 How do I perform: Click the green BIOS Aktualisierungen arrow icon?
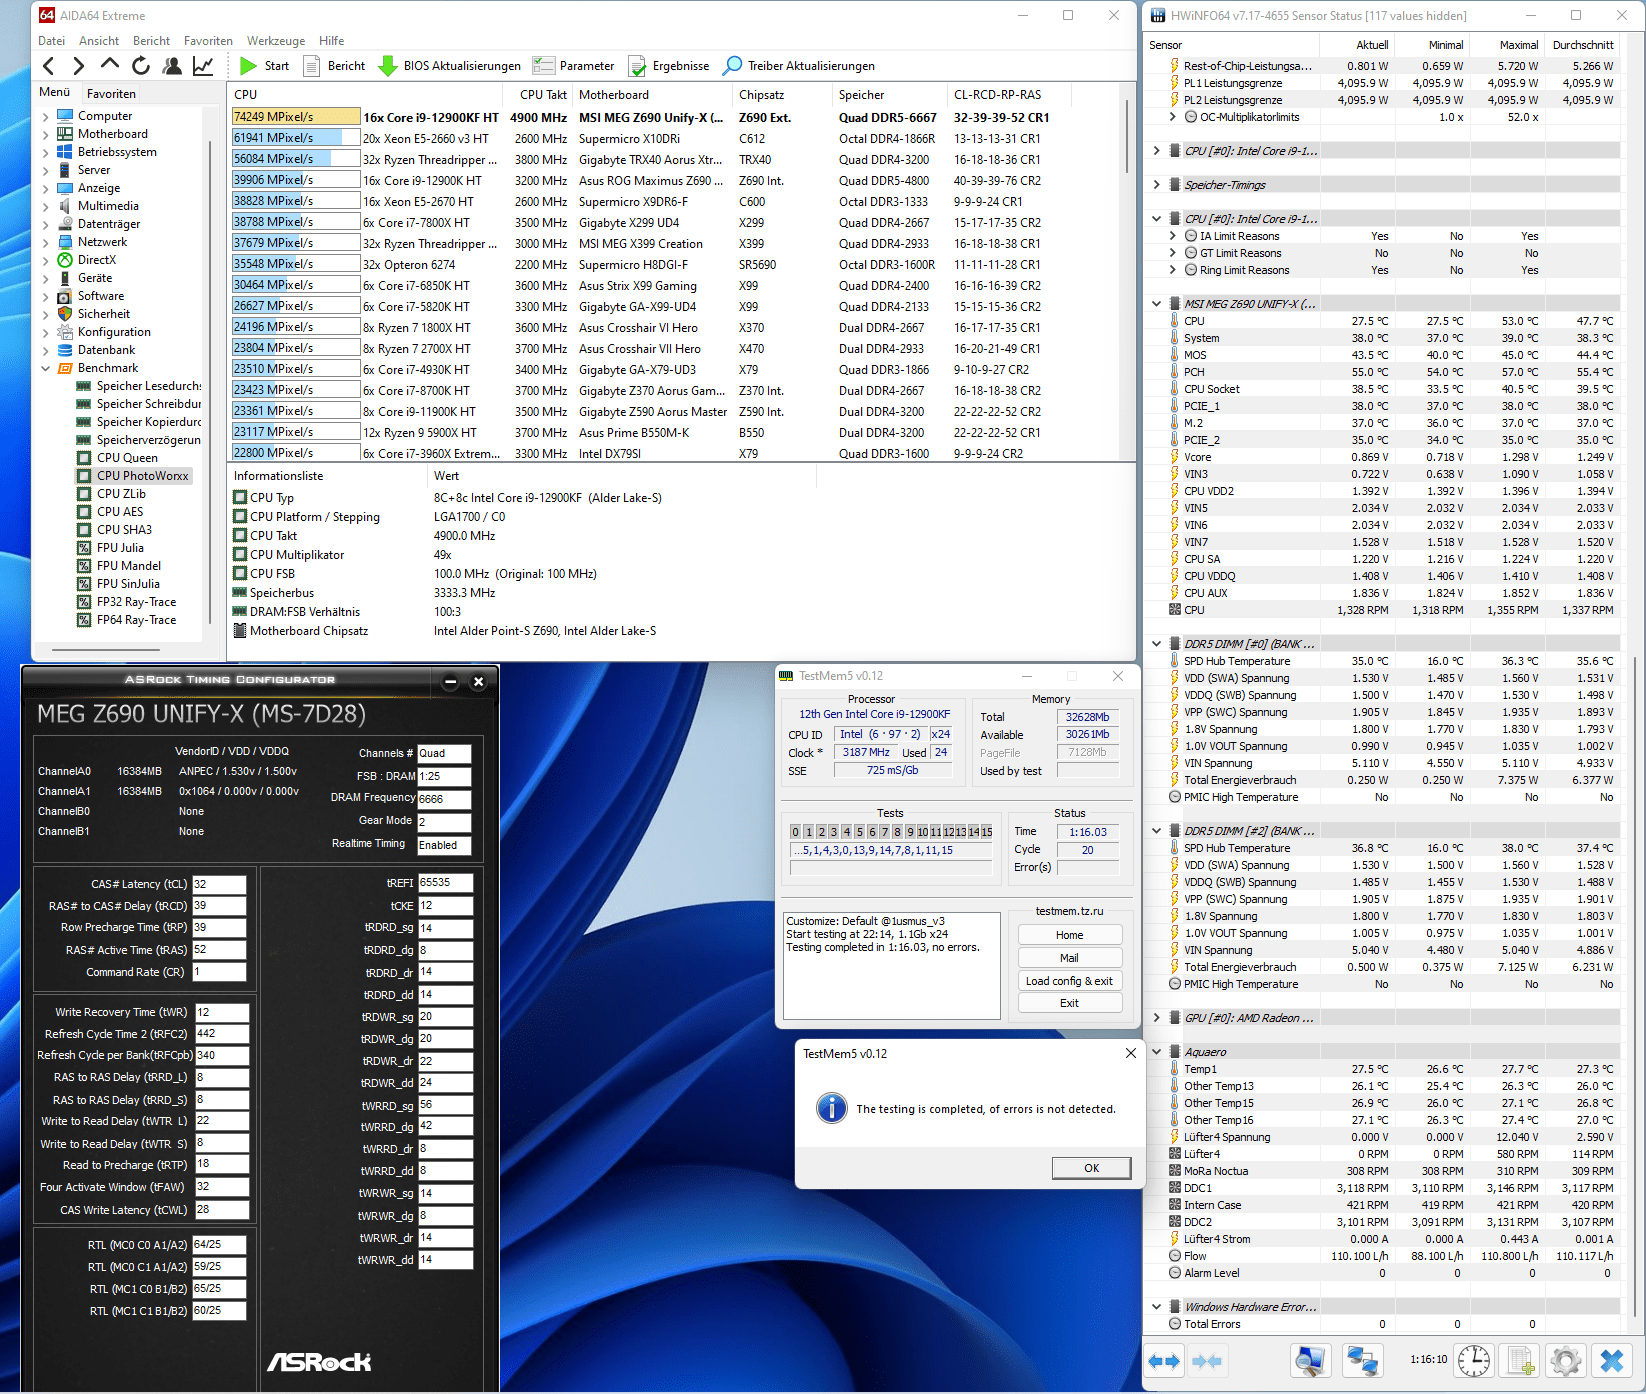coord(388,66)
